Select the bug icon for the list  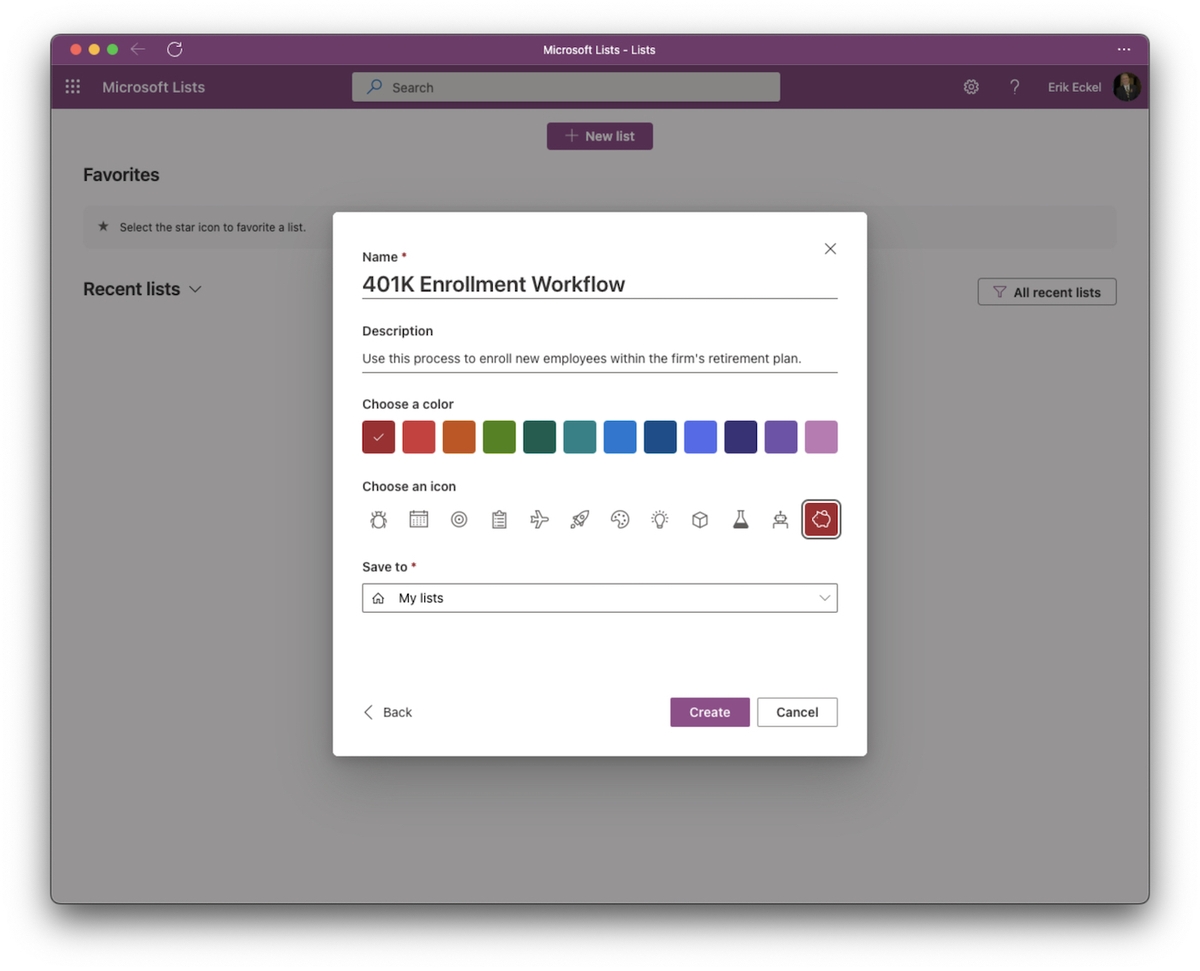click(378, 519)
